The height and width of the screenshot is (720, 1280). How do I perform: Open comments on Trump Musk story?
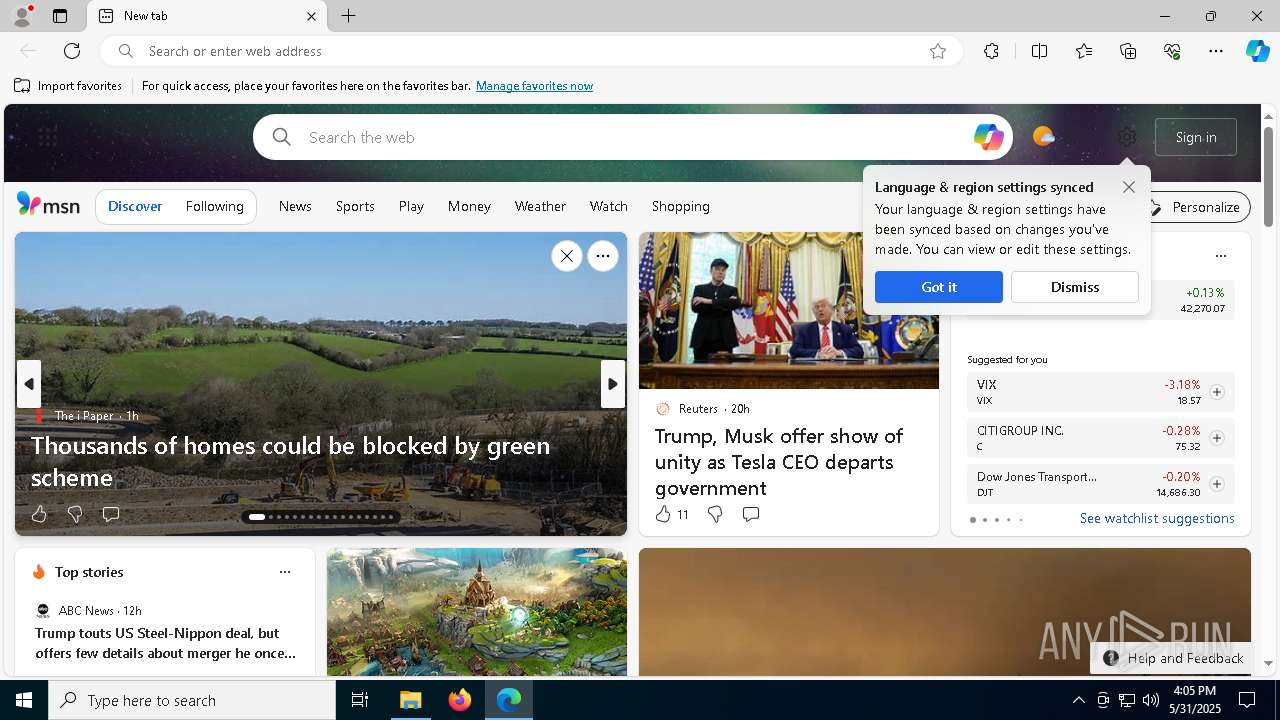[751, 514]
